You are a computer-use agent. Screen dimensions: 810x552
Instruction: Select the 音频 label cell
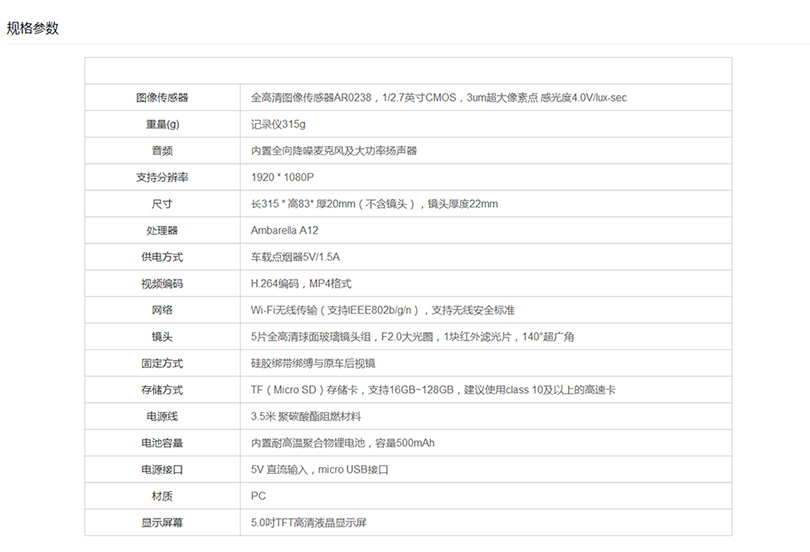point(162,151)
